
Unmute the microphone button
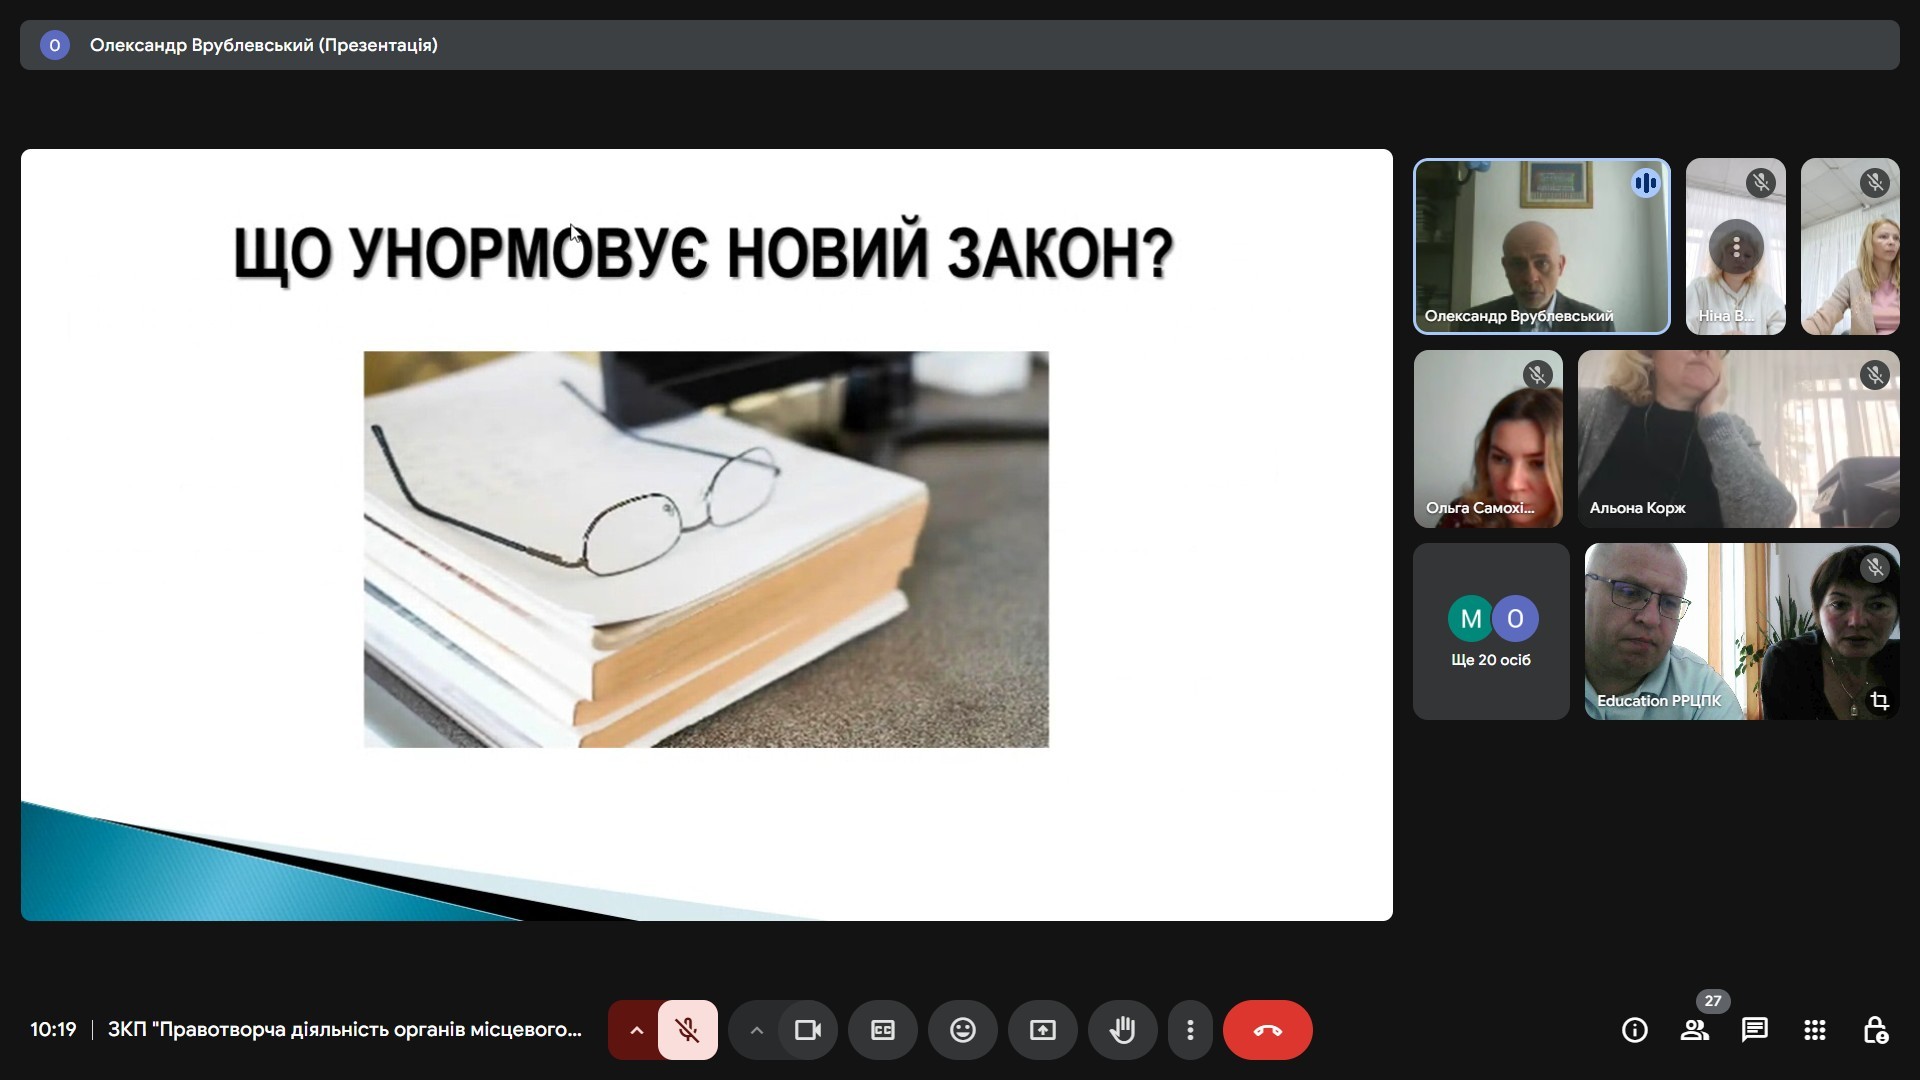tap(687, 1030)
